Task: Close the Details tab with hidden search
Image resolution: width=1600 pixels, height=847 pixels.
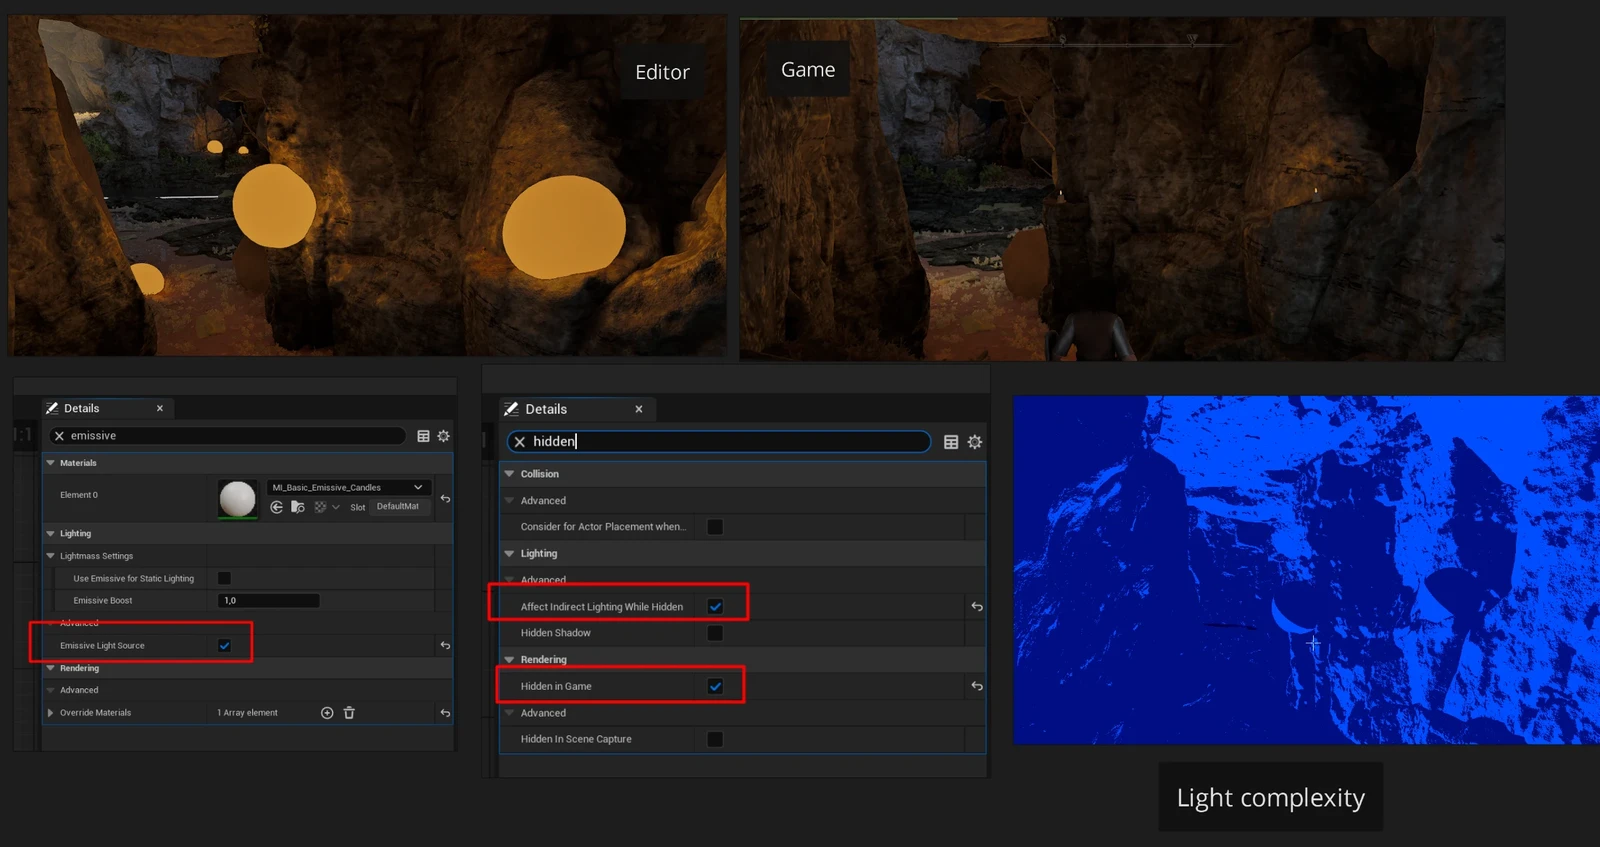Action: pyautogui.click(x=639, y=409)
